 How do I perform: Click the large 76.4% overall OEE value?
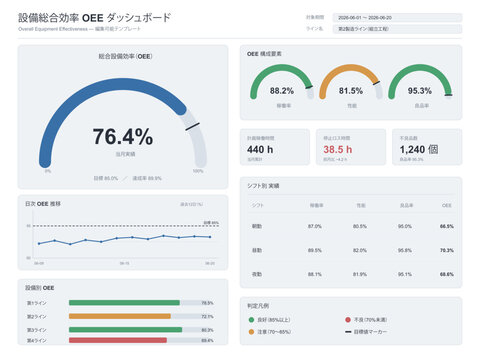coord(123,137)
